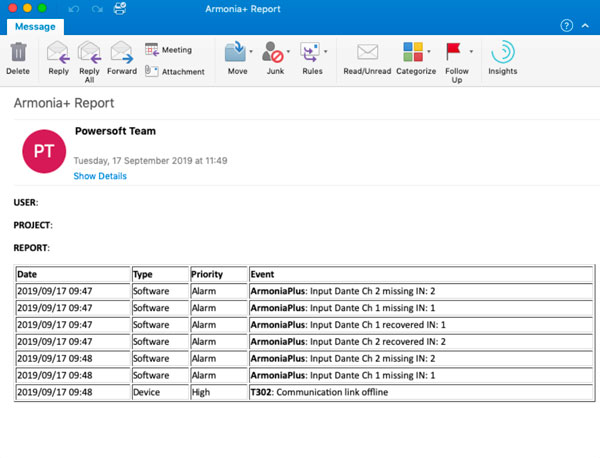This screenshot has width=600, height=458.
Task: Click the 'Armonia+ Report' subject heading
Action: click(x=64, y=103)
